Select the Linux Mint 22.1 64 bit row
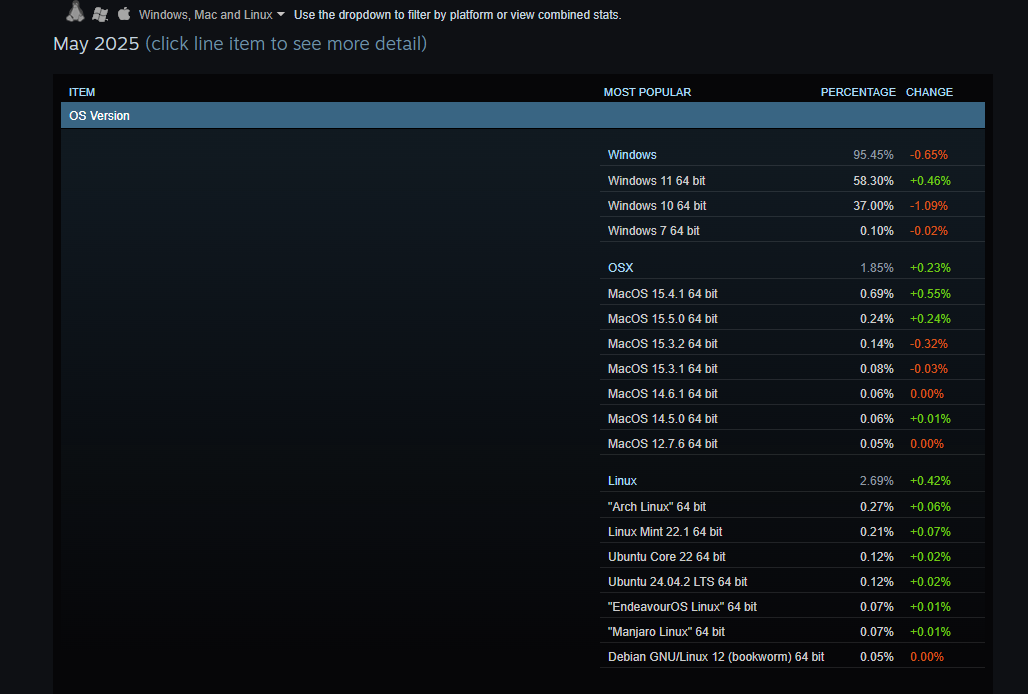1028x694 pixels. [x=792, y=531]
